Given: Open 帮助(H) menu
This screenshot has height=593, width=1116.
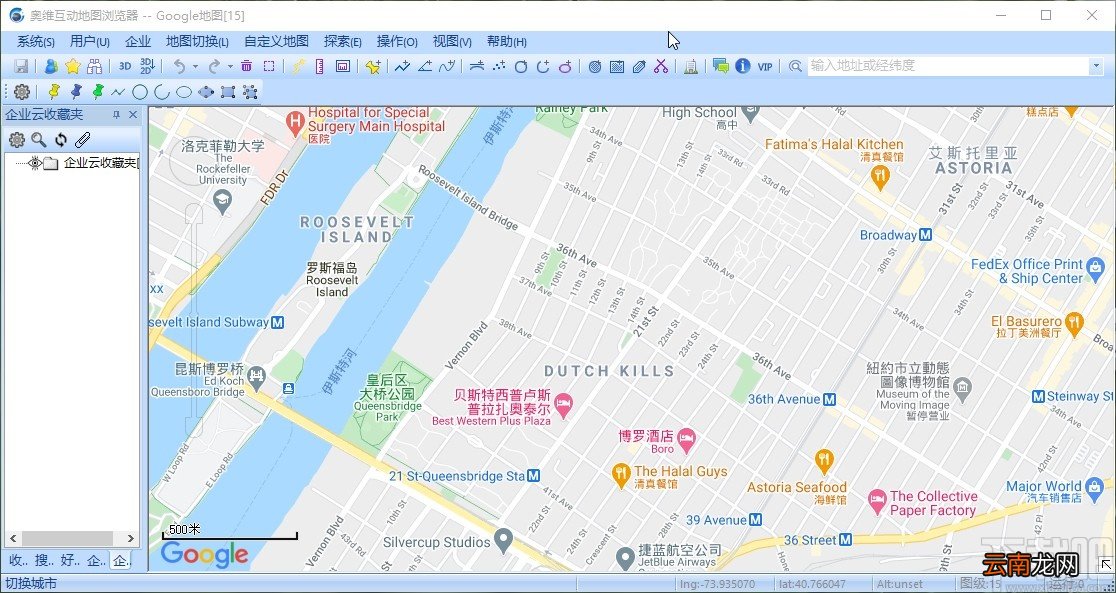Looking at the screenshot, I should pyautogui.click(x=507, y=42).
